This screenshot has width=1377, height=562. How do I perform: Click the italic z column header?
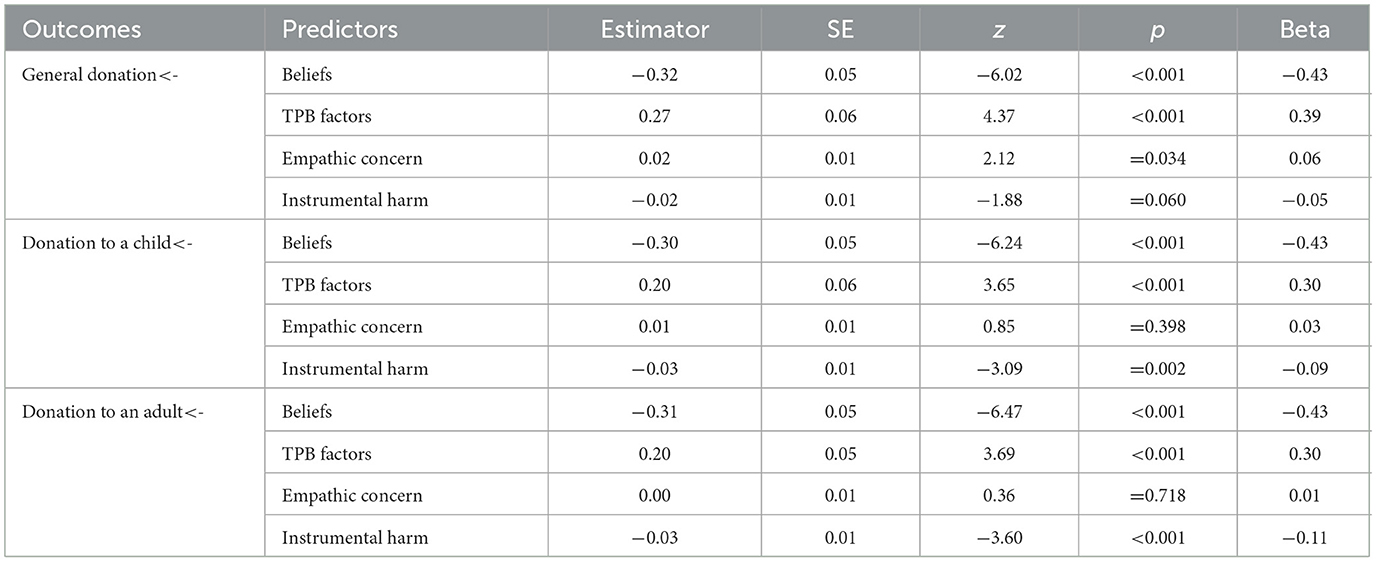click(999, 30)
